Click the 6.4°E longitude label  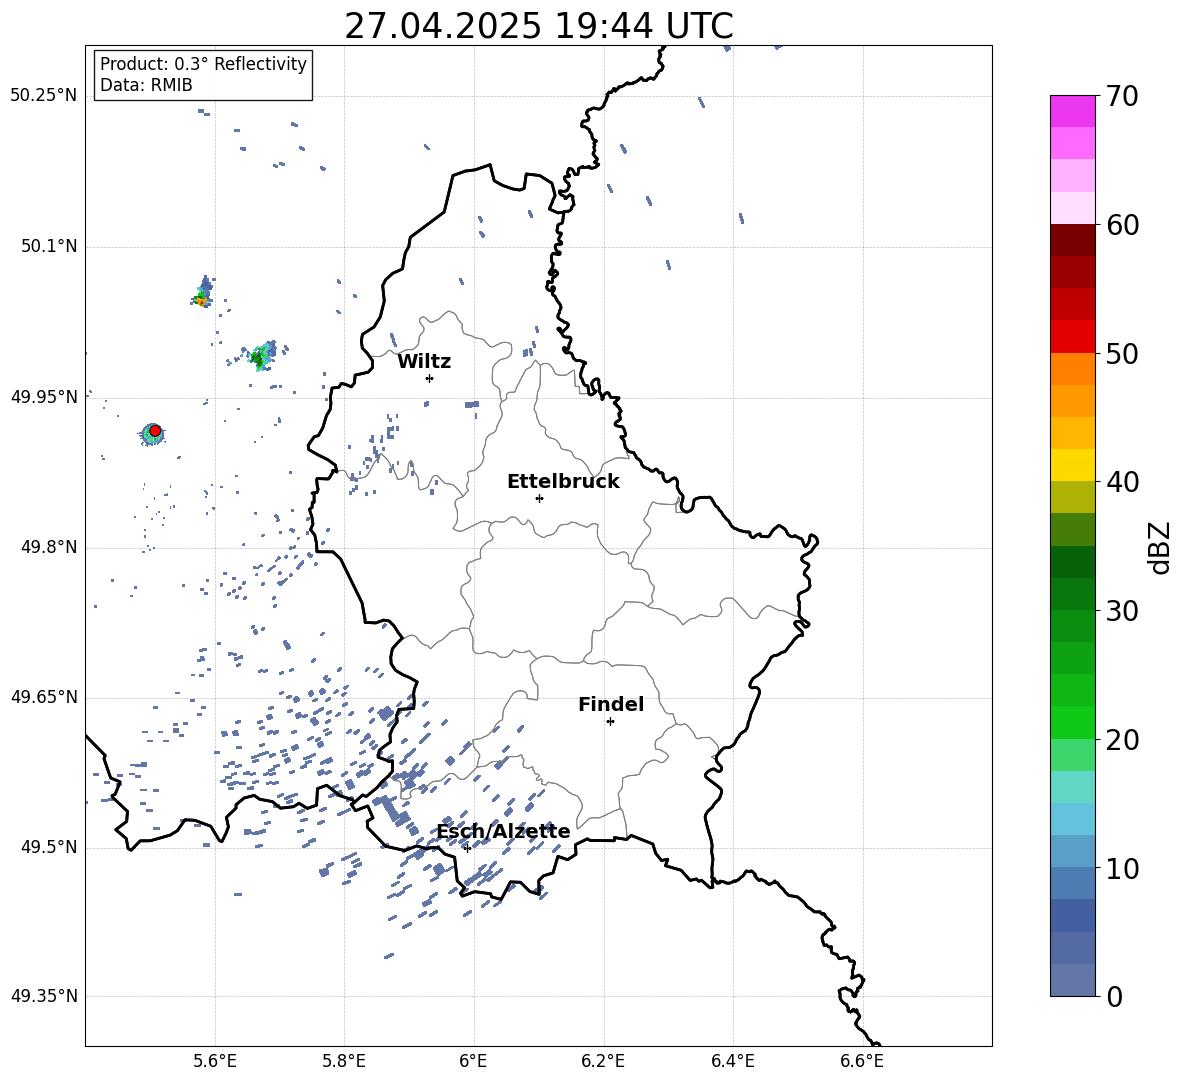[733, 1061]
